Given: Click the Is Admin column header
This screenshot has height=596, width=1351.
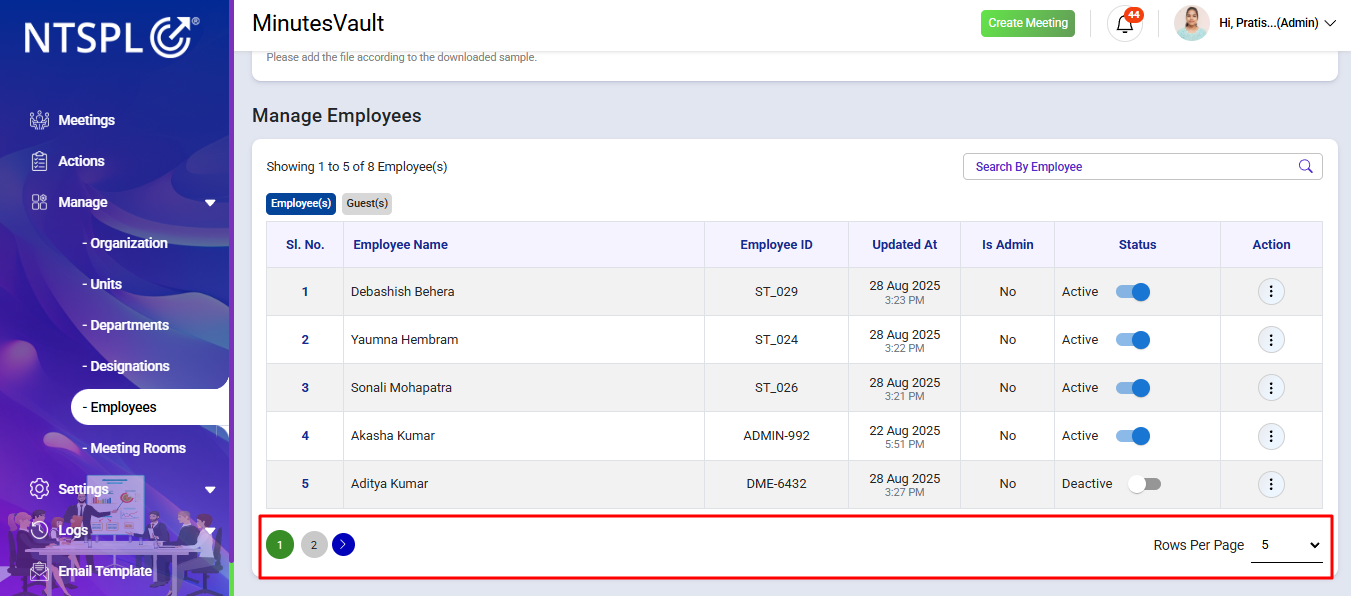Looking at the screenshot, I should point(1008,244).
